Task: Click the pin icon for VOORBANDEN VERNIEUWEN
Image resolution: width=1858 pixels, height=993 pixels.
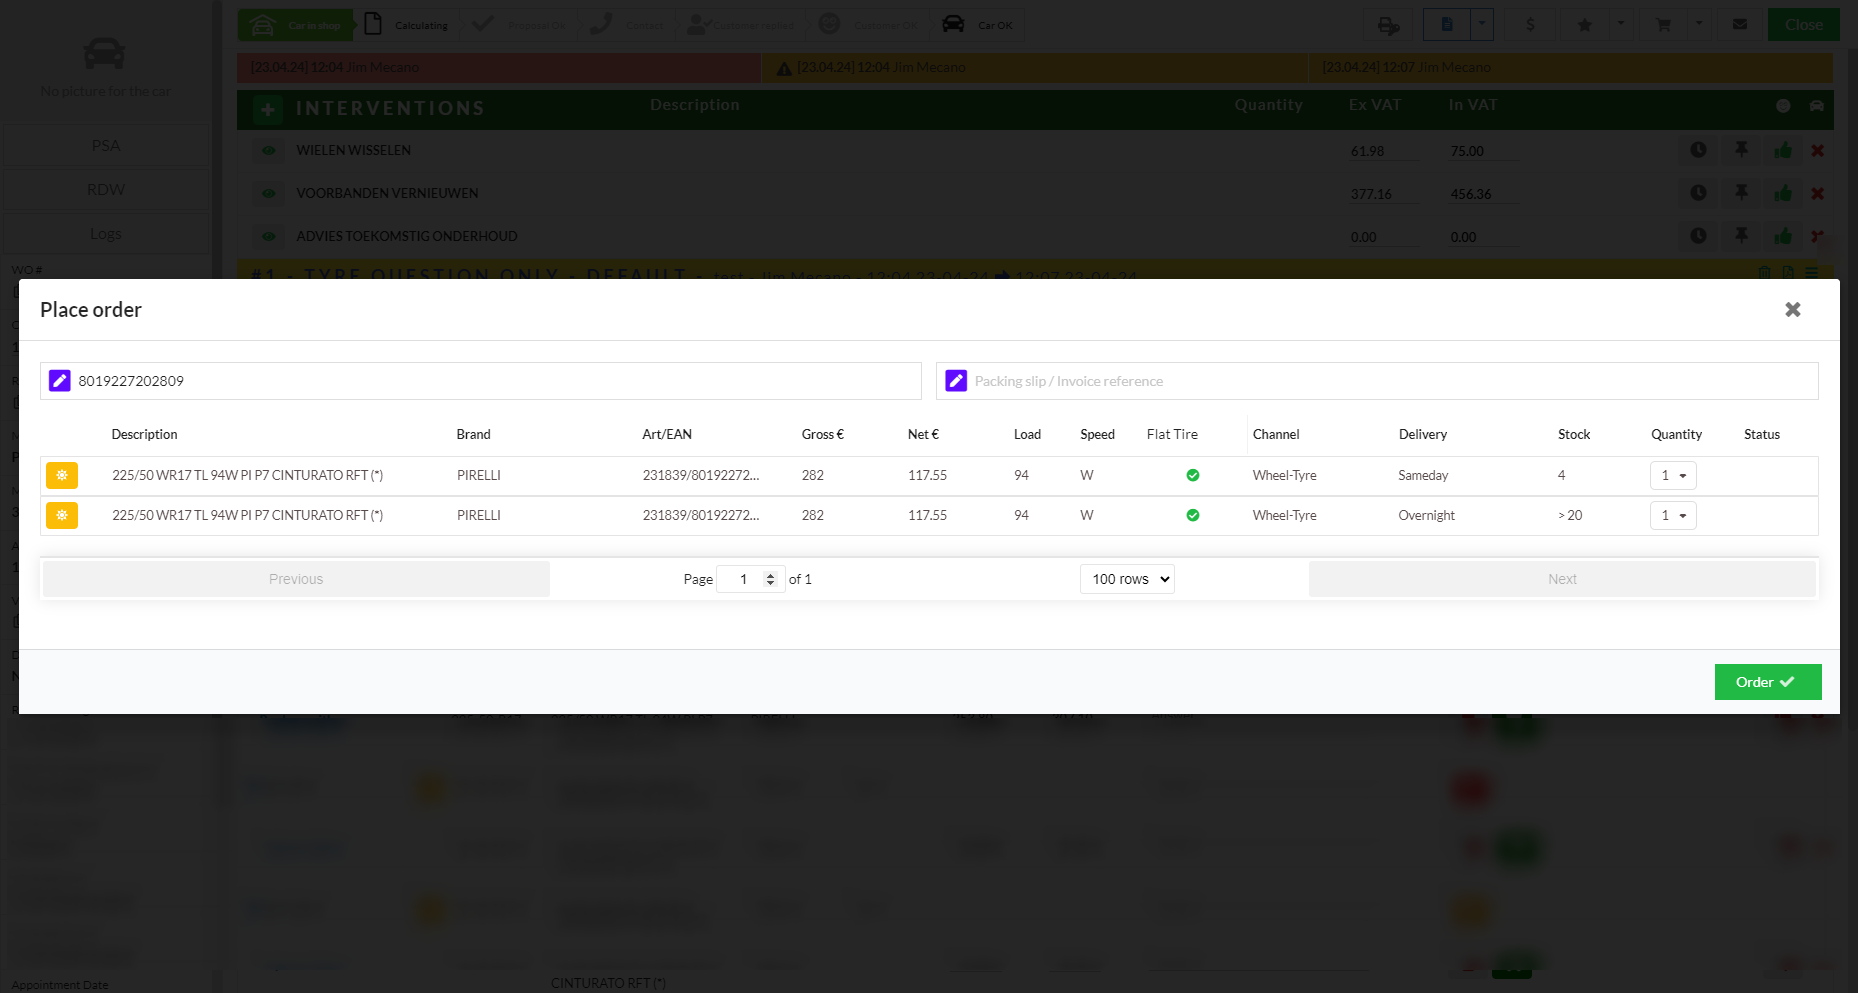Action: click(1741, 193)
